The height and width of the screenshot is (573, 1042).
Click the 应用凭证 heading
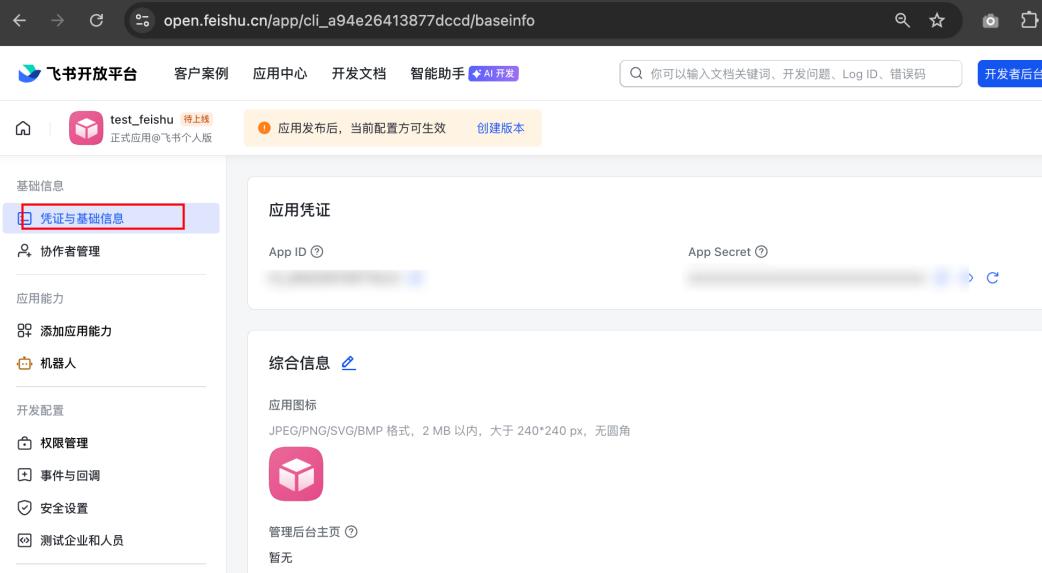point(300,210)
